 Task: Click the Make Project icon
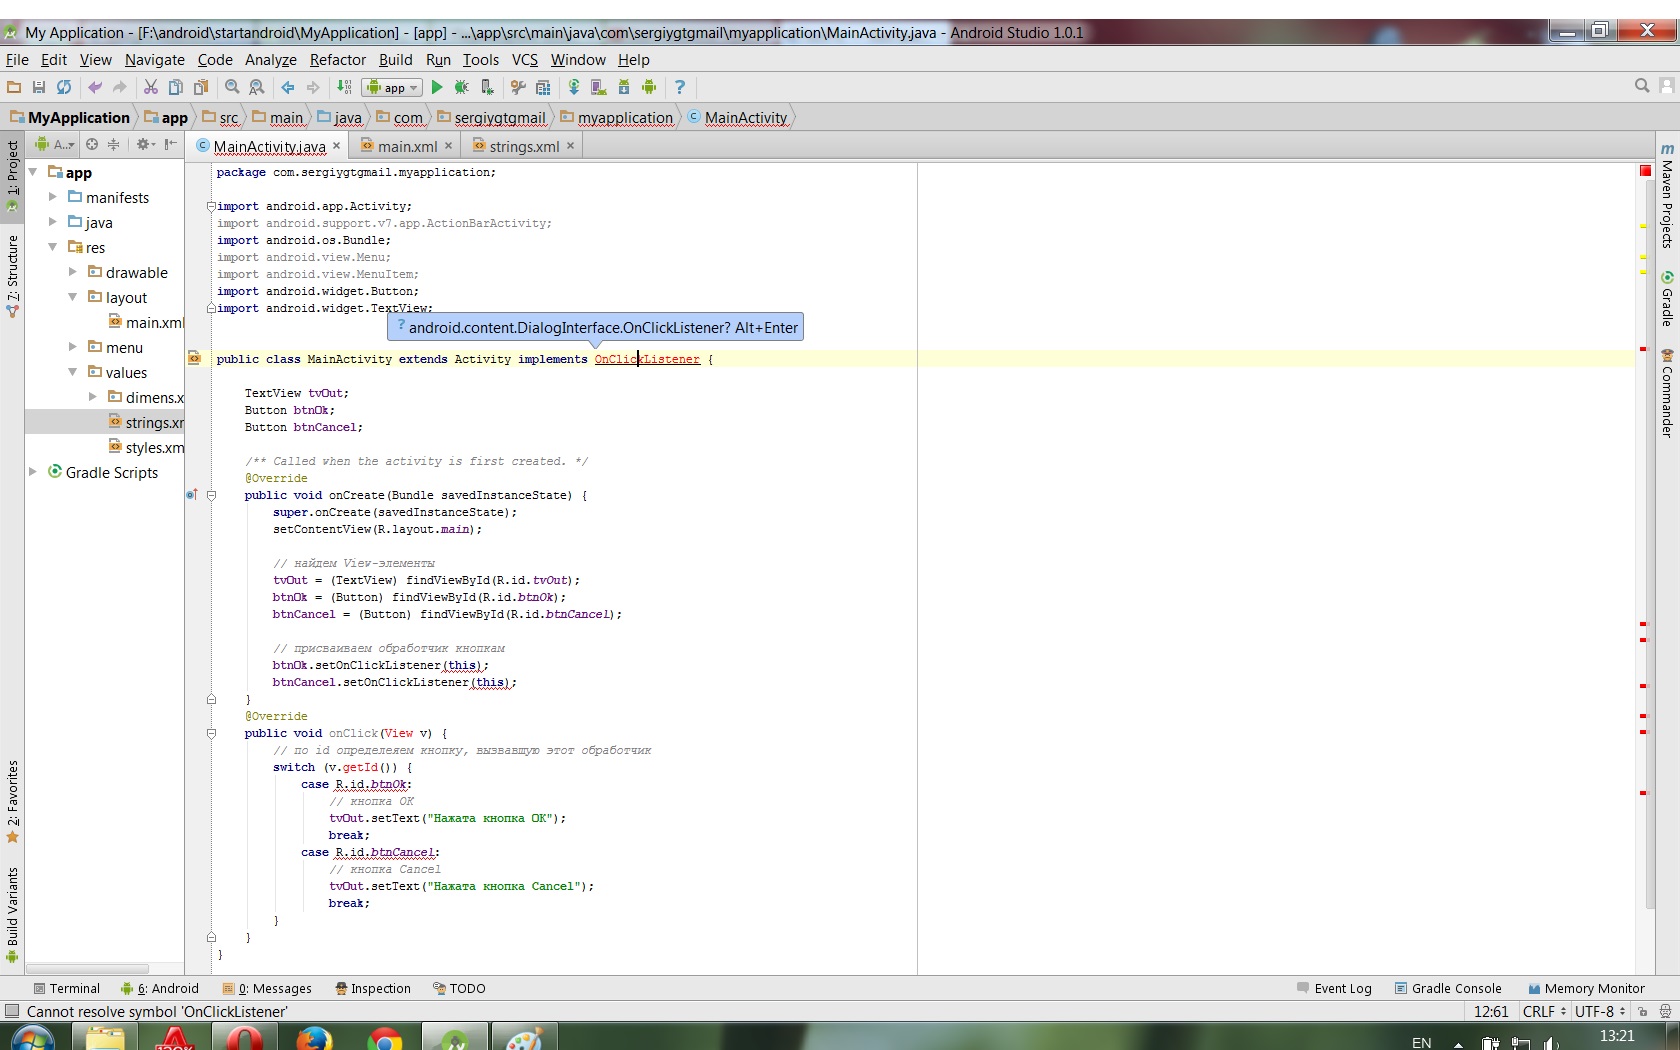point(344,87)
